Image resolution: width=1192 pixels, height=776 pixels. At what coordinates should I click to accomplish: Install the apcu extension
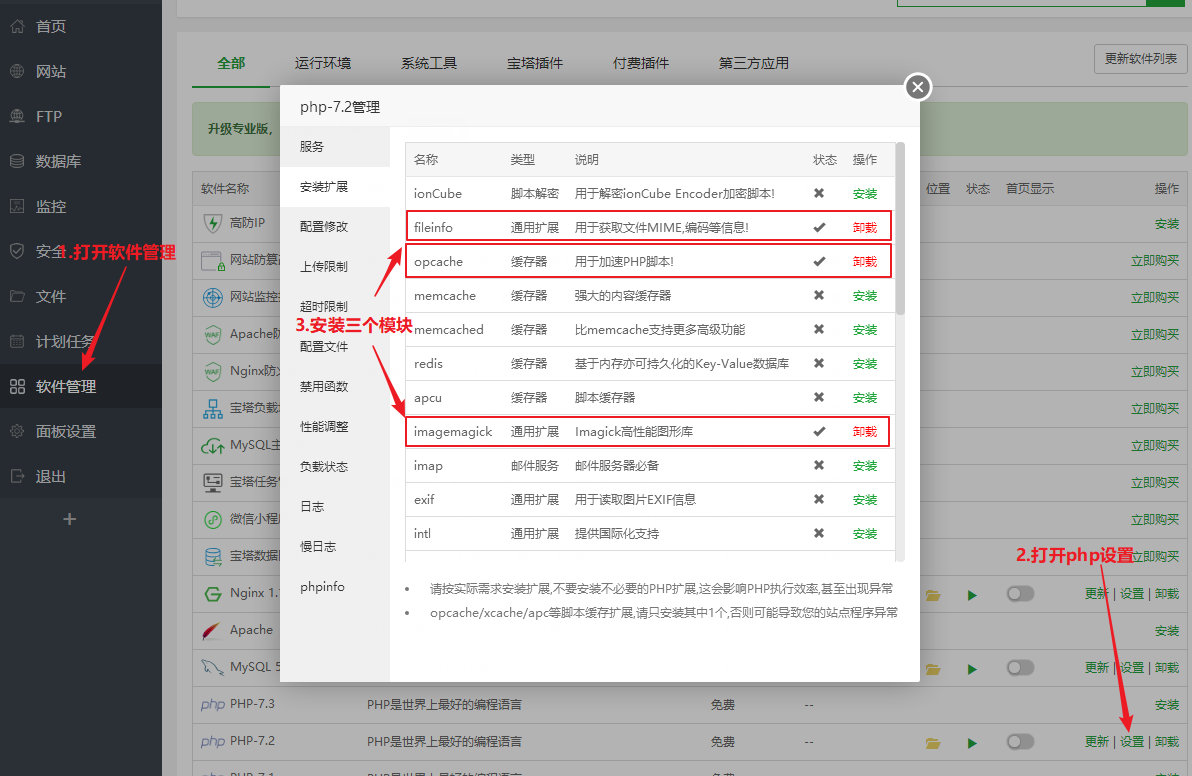864,398
